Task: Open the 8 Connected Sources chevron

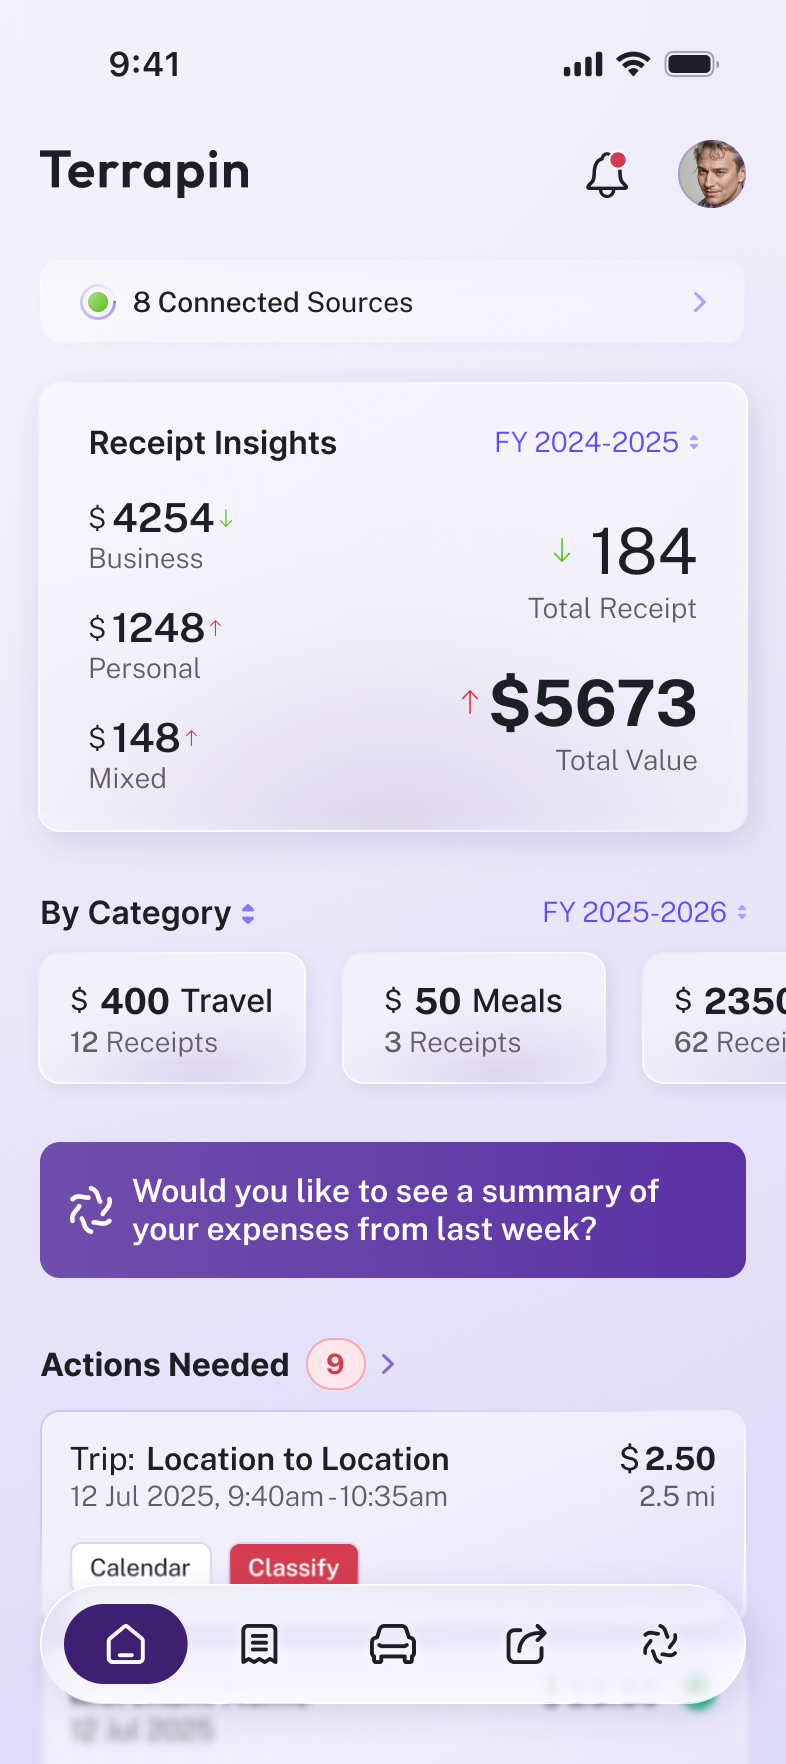Action: tap(700, 302)
